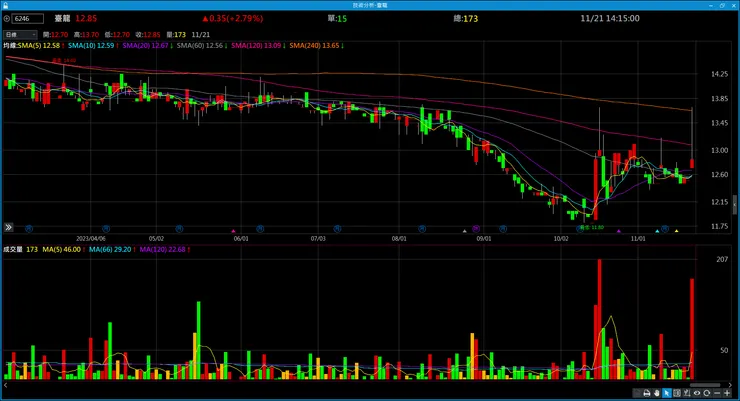Click the cyan triangle marker after 11/01

click(657, 231)
